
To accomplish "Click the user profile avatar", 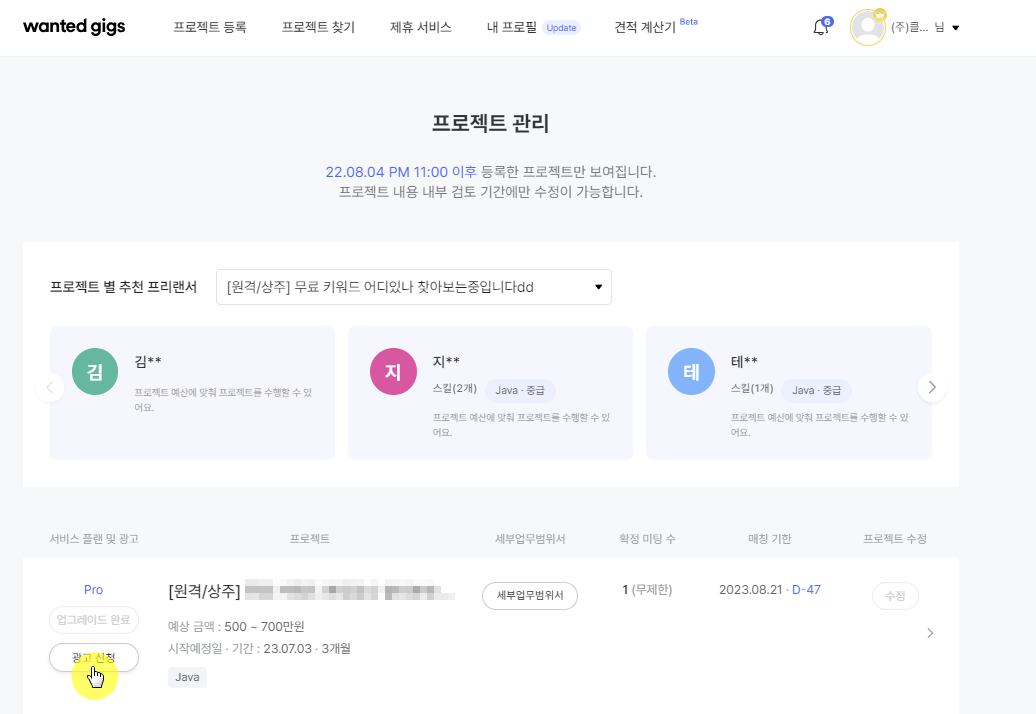I will coord(867,28).
